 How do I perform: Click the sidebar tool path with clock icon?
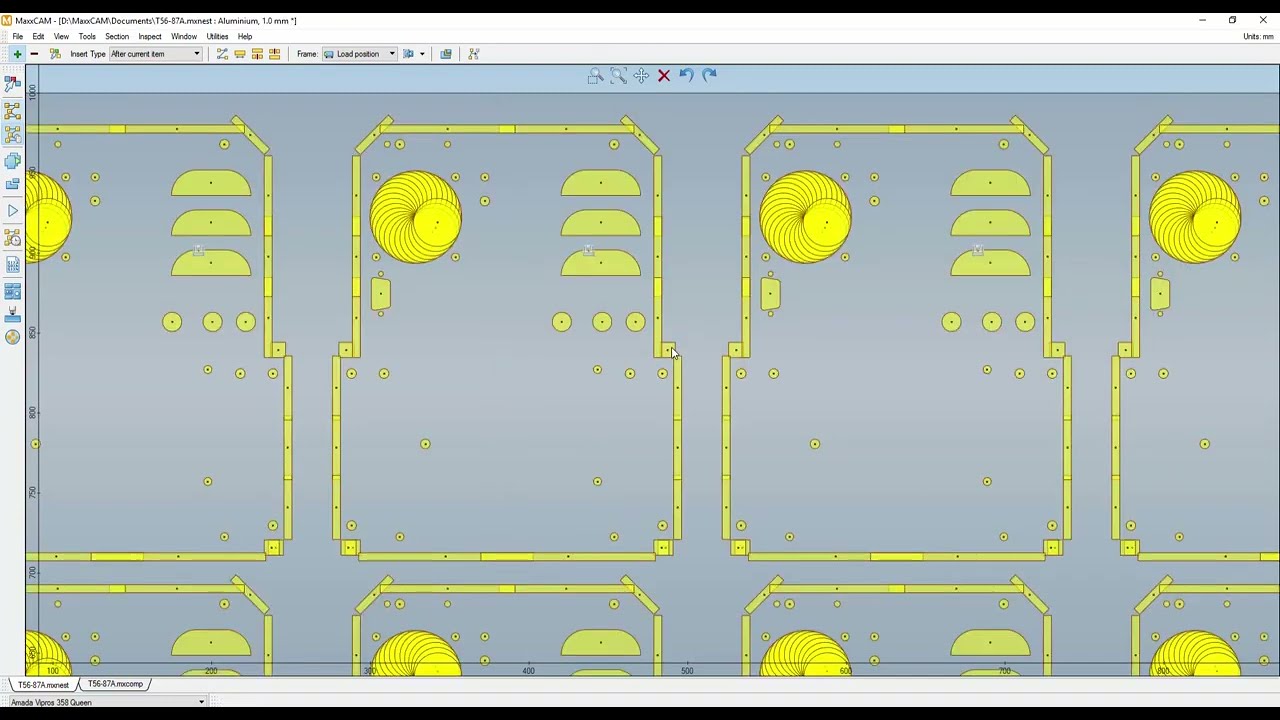coord(12,238)
